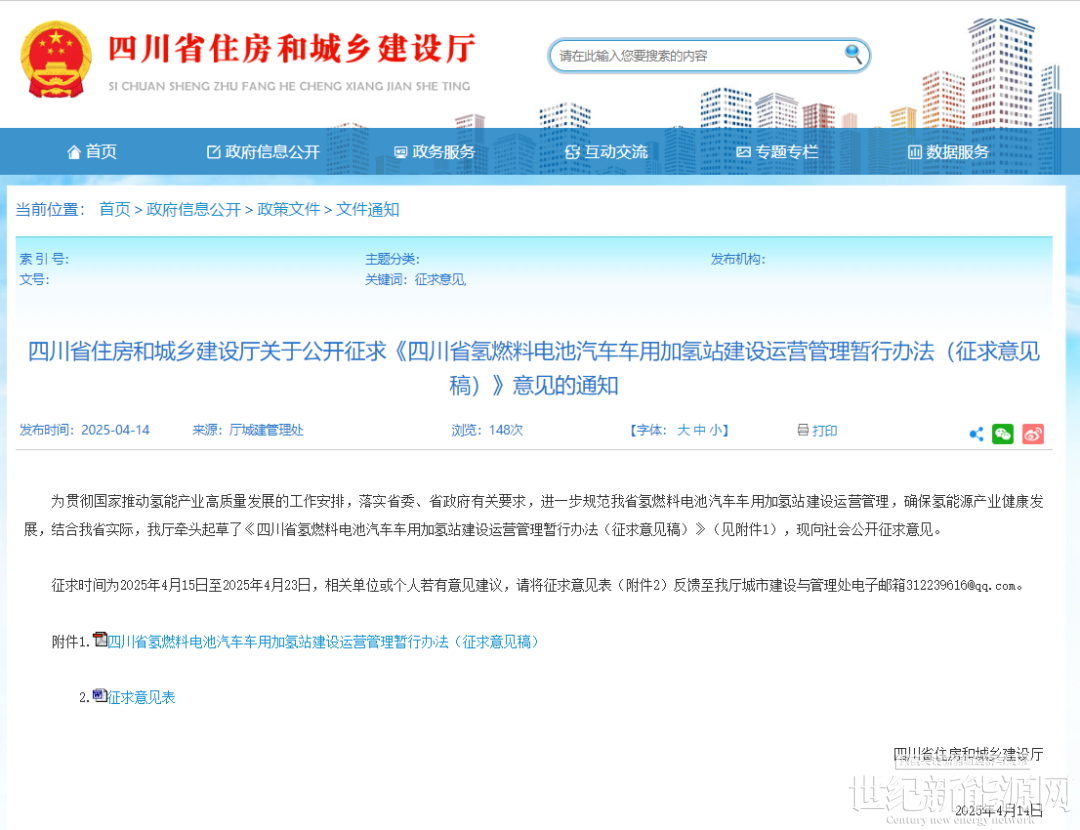Screen dimensions: 1080x830
Task: Open the 政府信息公开 navigation menu
Action: click(264, 152)
